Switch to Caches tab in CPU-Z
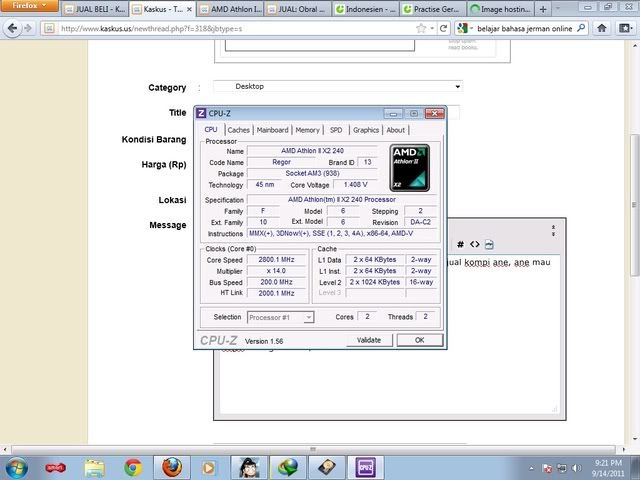The width and height of the screenshot is (640, 480). 238,130
